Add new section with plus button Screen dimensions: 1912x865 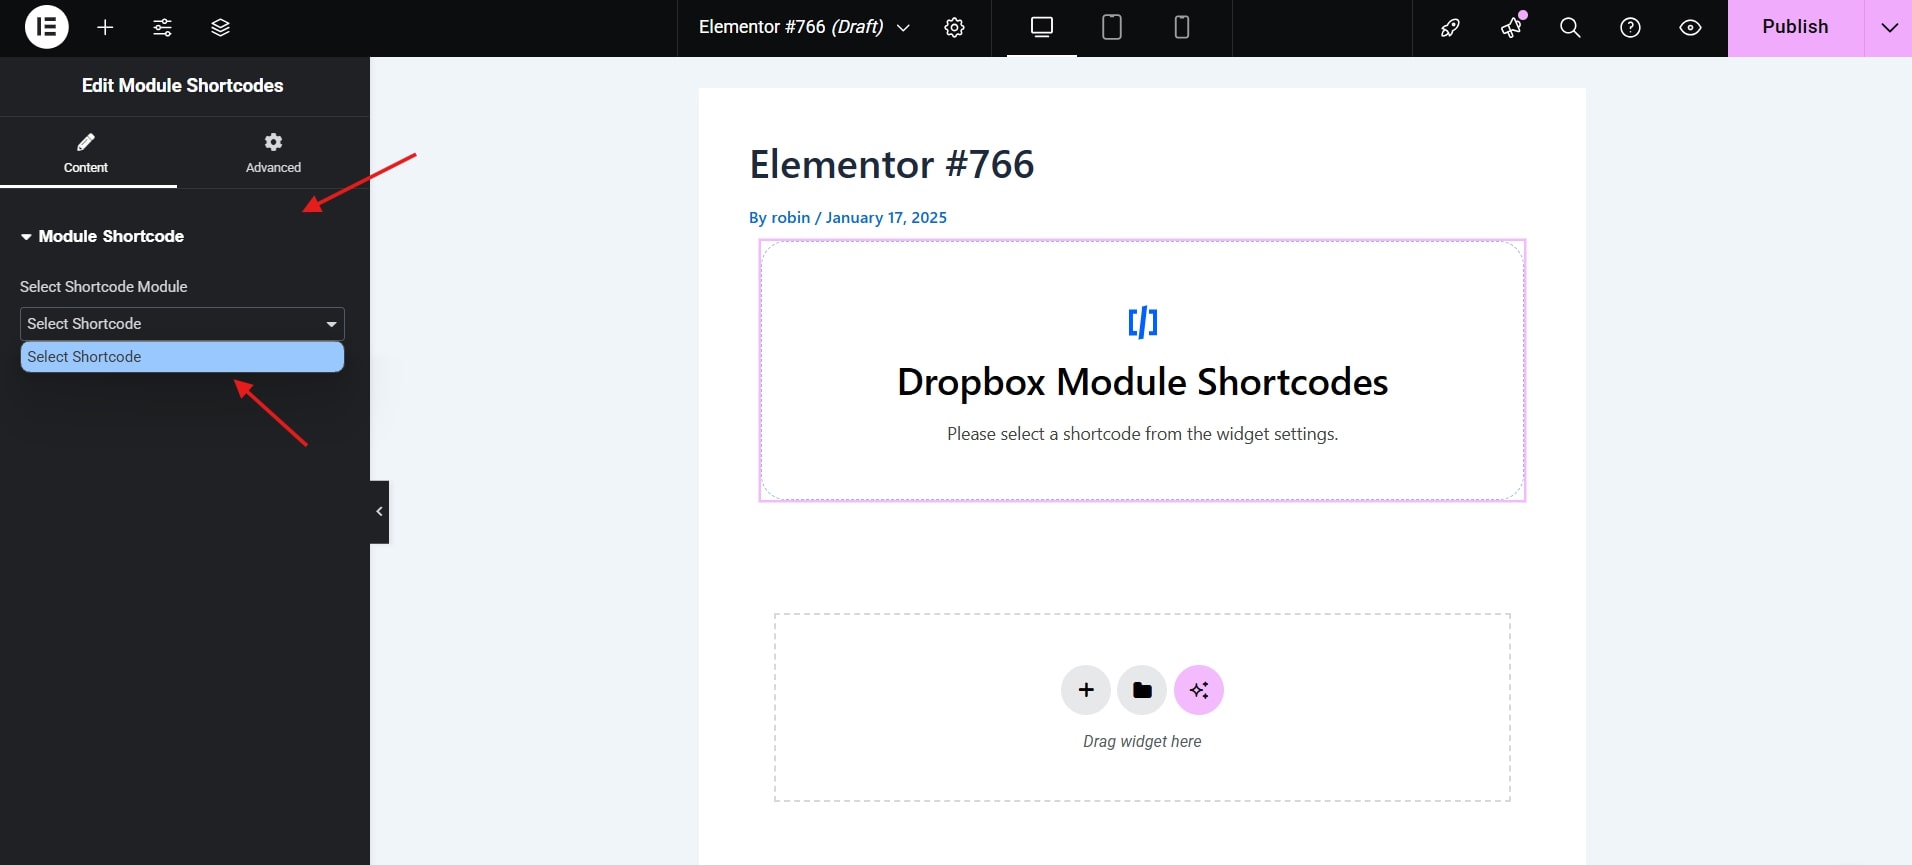(x=1086, y=690)
